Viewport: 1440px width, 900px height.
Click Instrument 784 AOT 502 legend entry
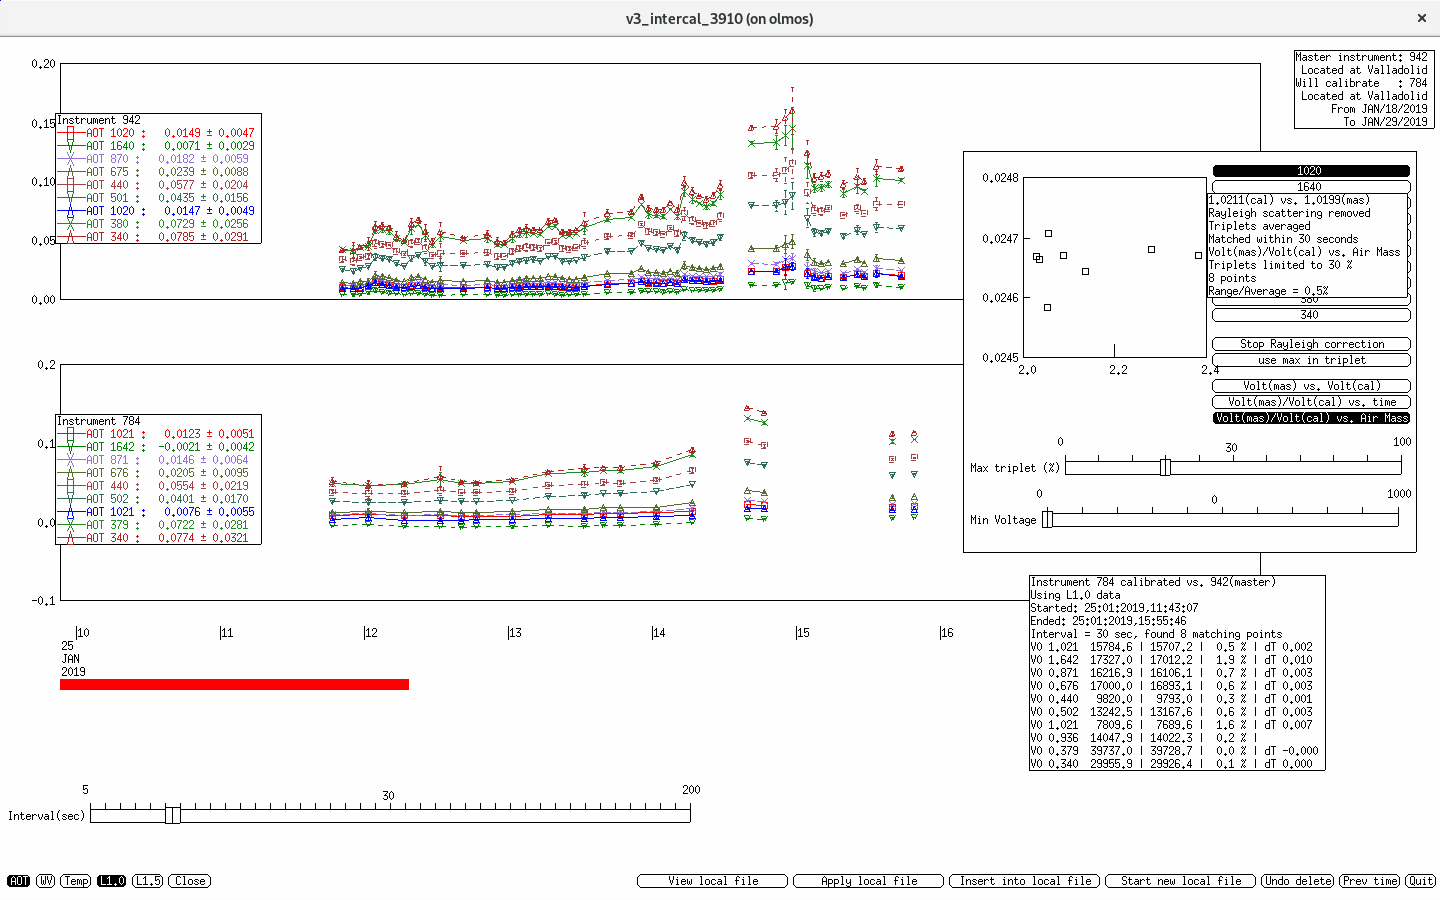click(158, 499)
